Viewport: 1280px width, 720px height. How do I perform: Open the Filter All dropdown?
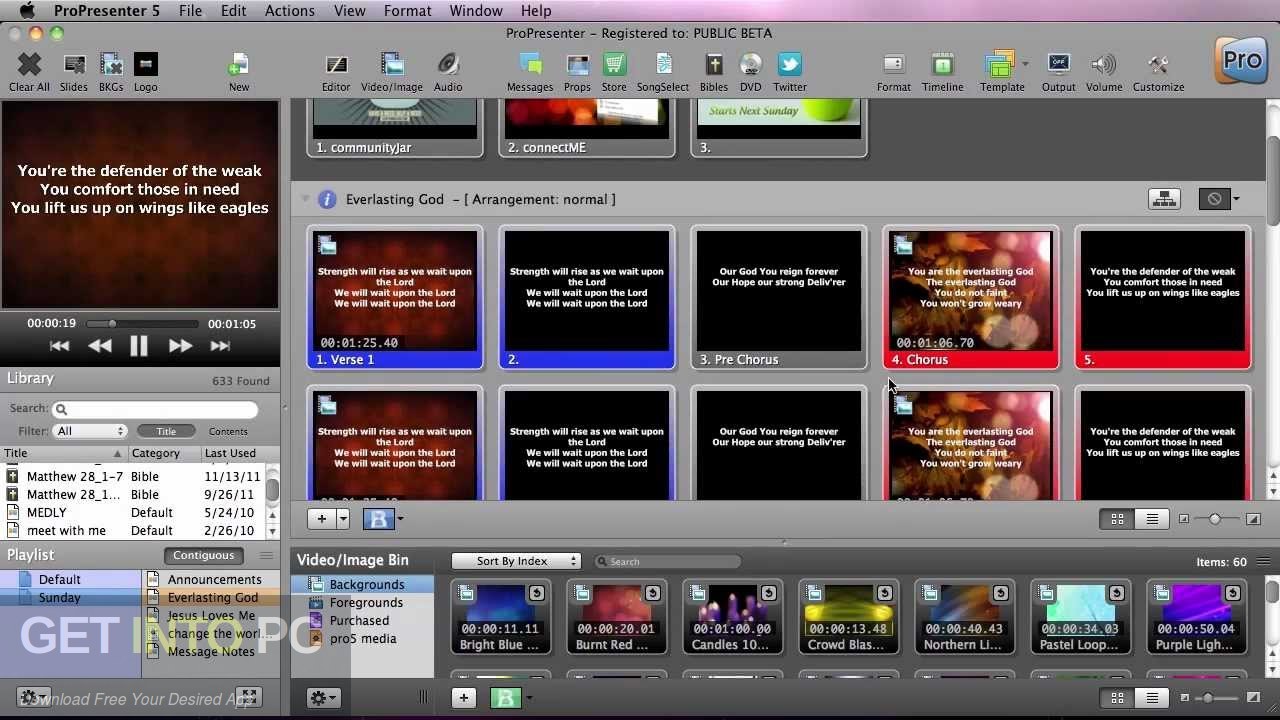pos(91,431)
